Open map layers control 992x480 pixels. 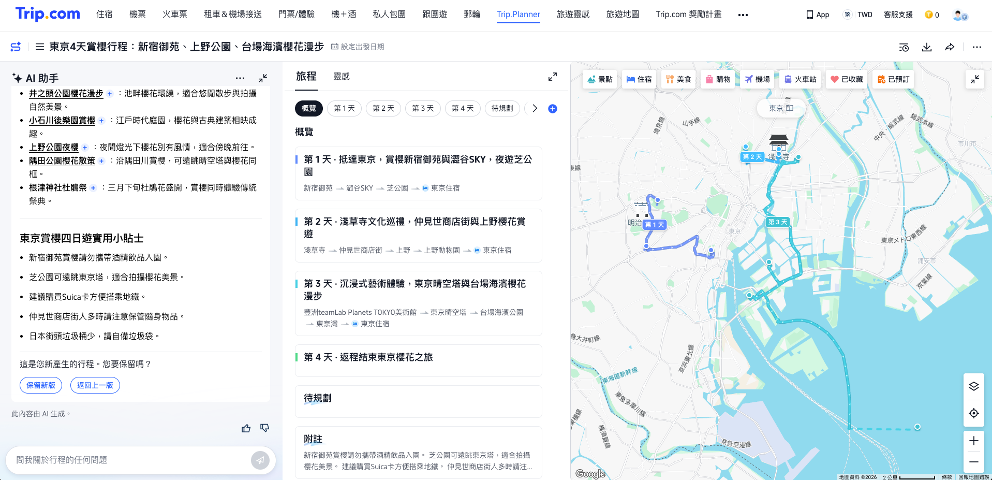tap(974, 386)
